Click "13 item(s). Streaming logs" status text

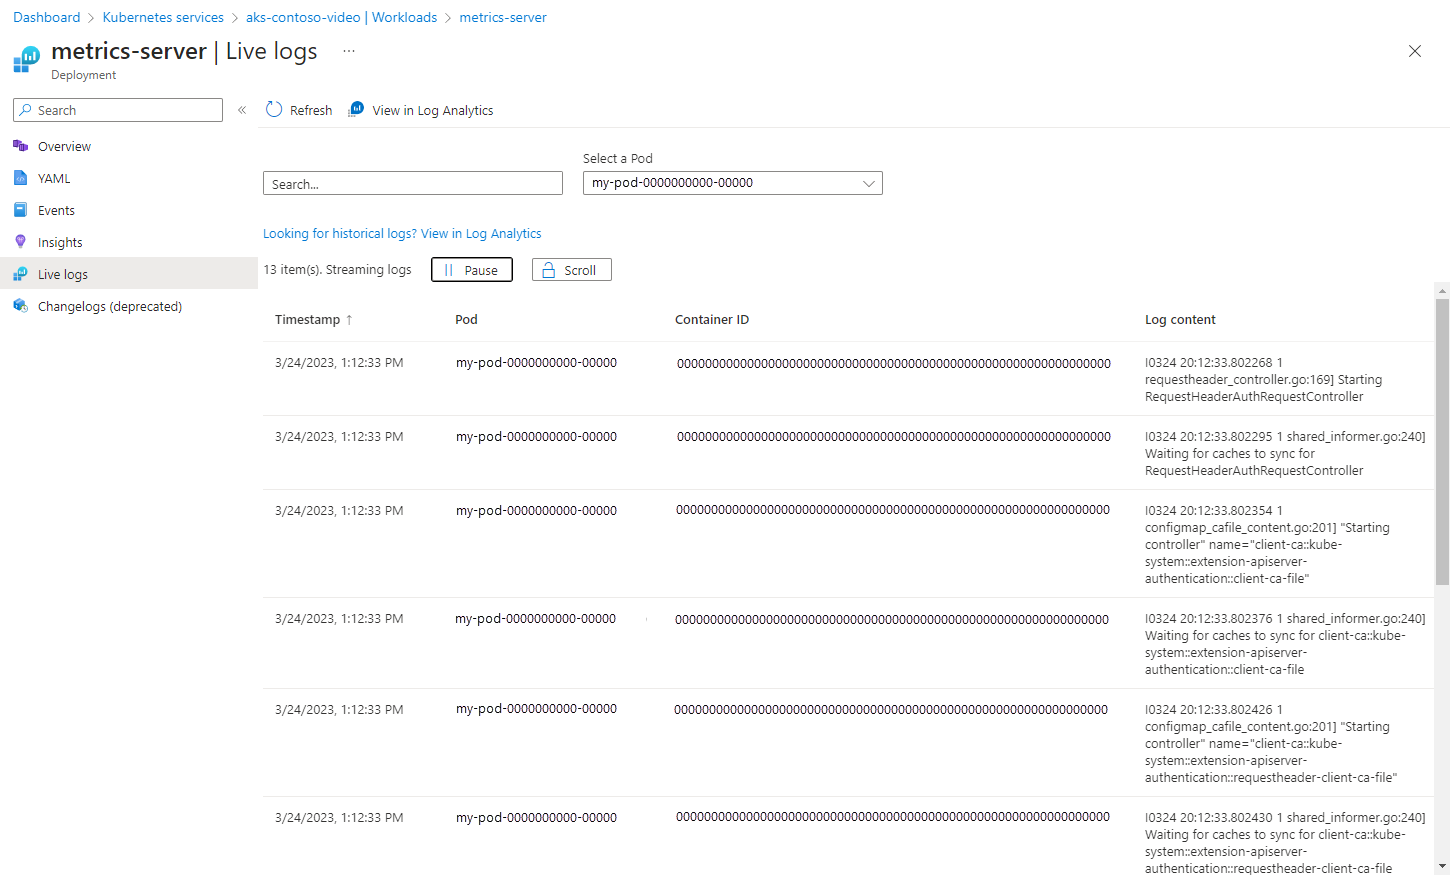(337, 270)
